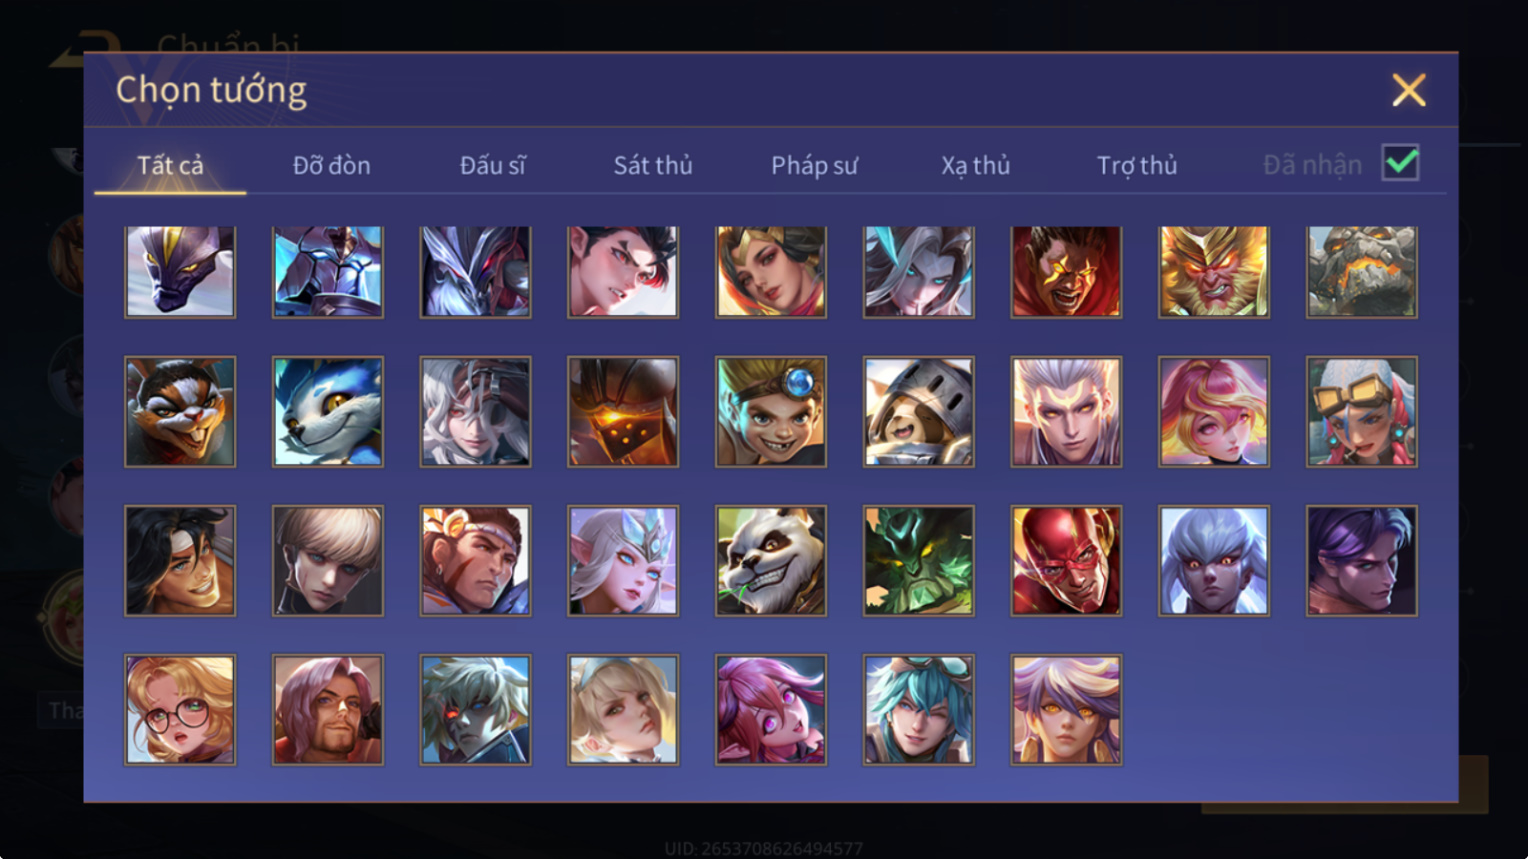The image size is (1528, 859).
Task: Switch to the Trợ thủ tab
Action: [x=1137, y=165]
